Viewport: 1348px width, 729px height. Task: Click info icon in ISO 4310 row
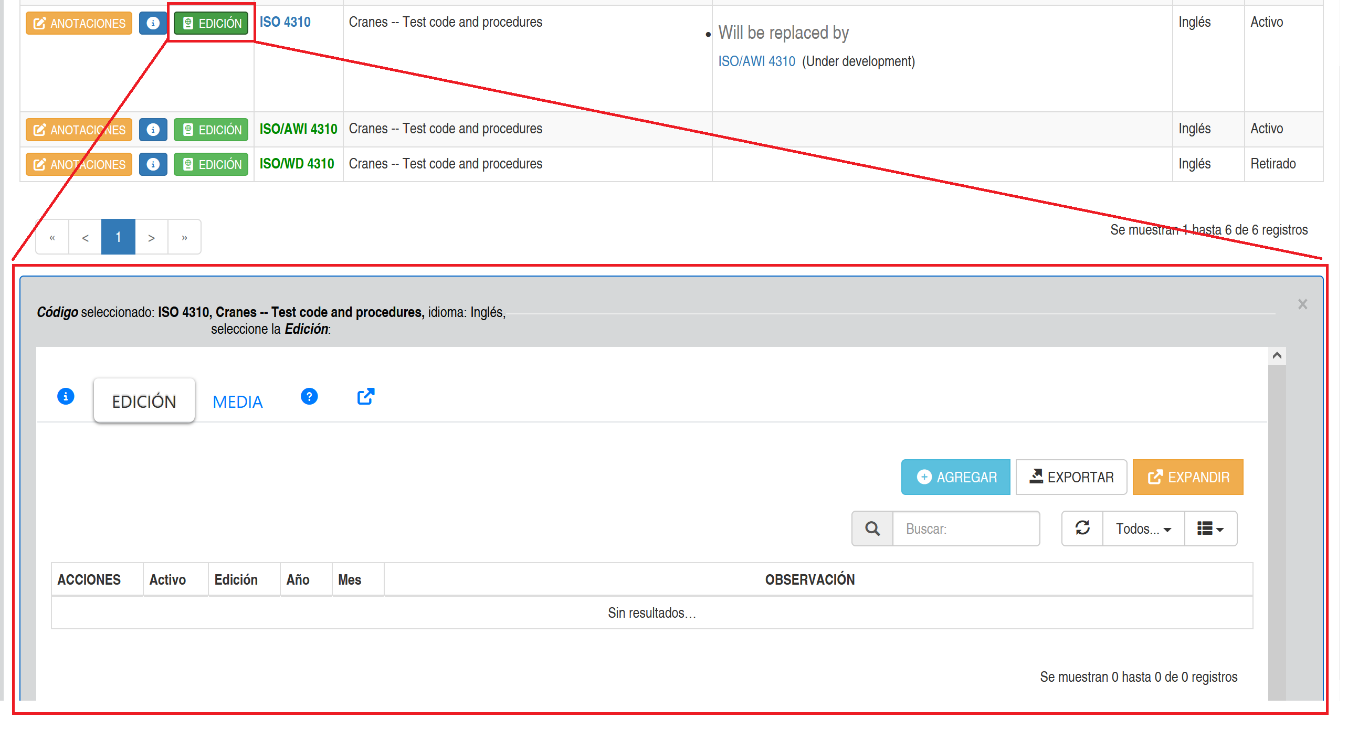click(x=153, y=23)
